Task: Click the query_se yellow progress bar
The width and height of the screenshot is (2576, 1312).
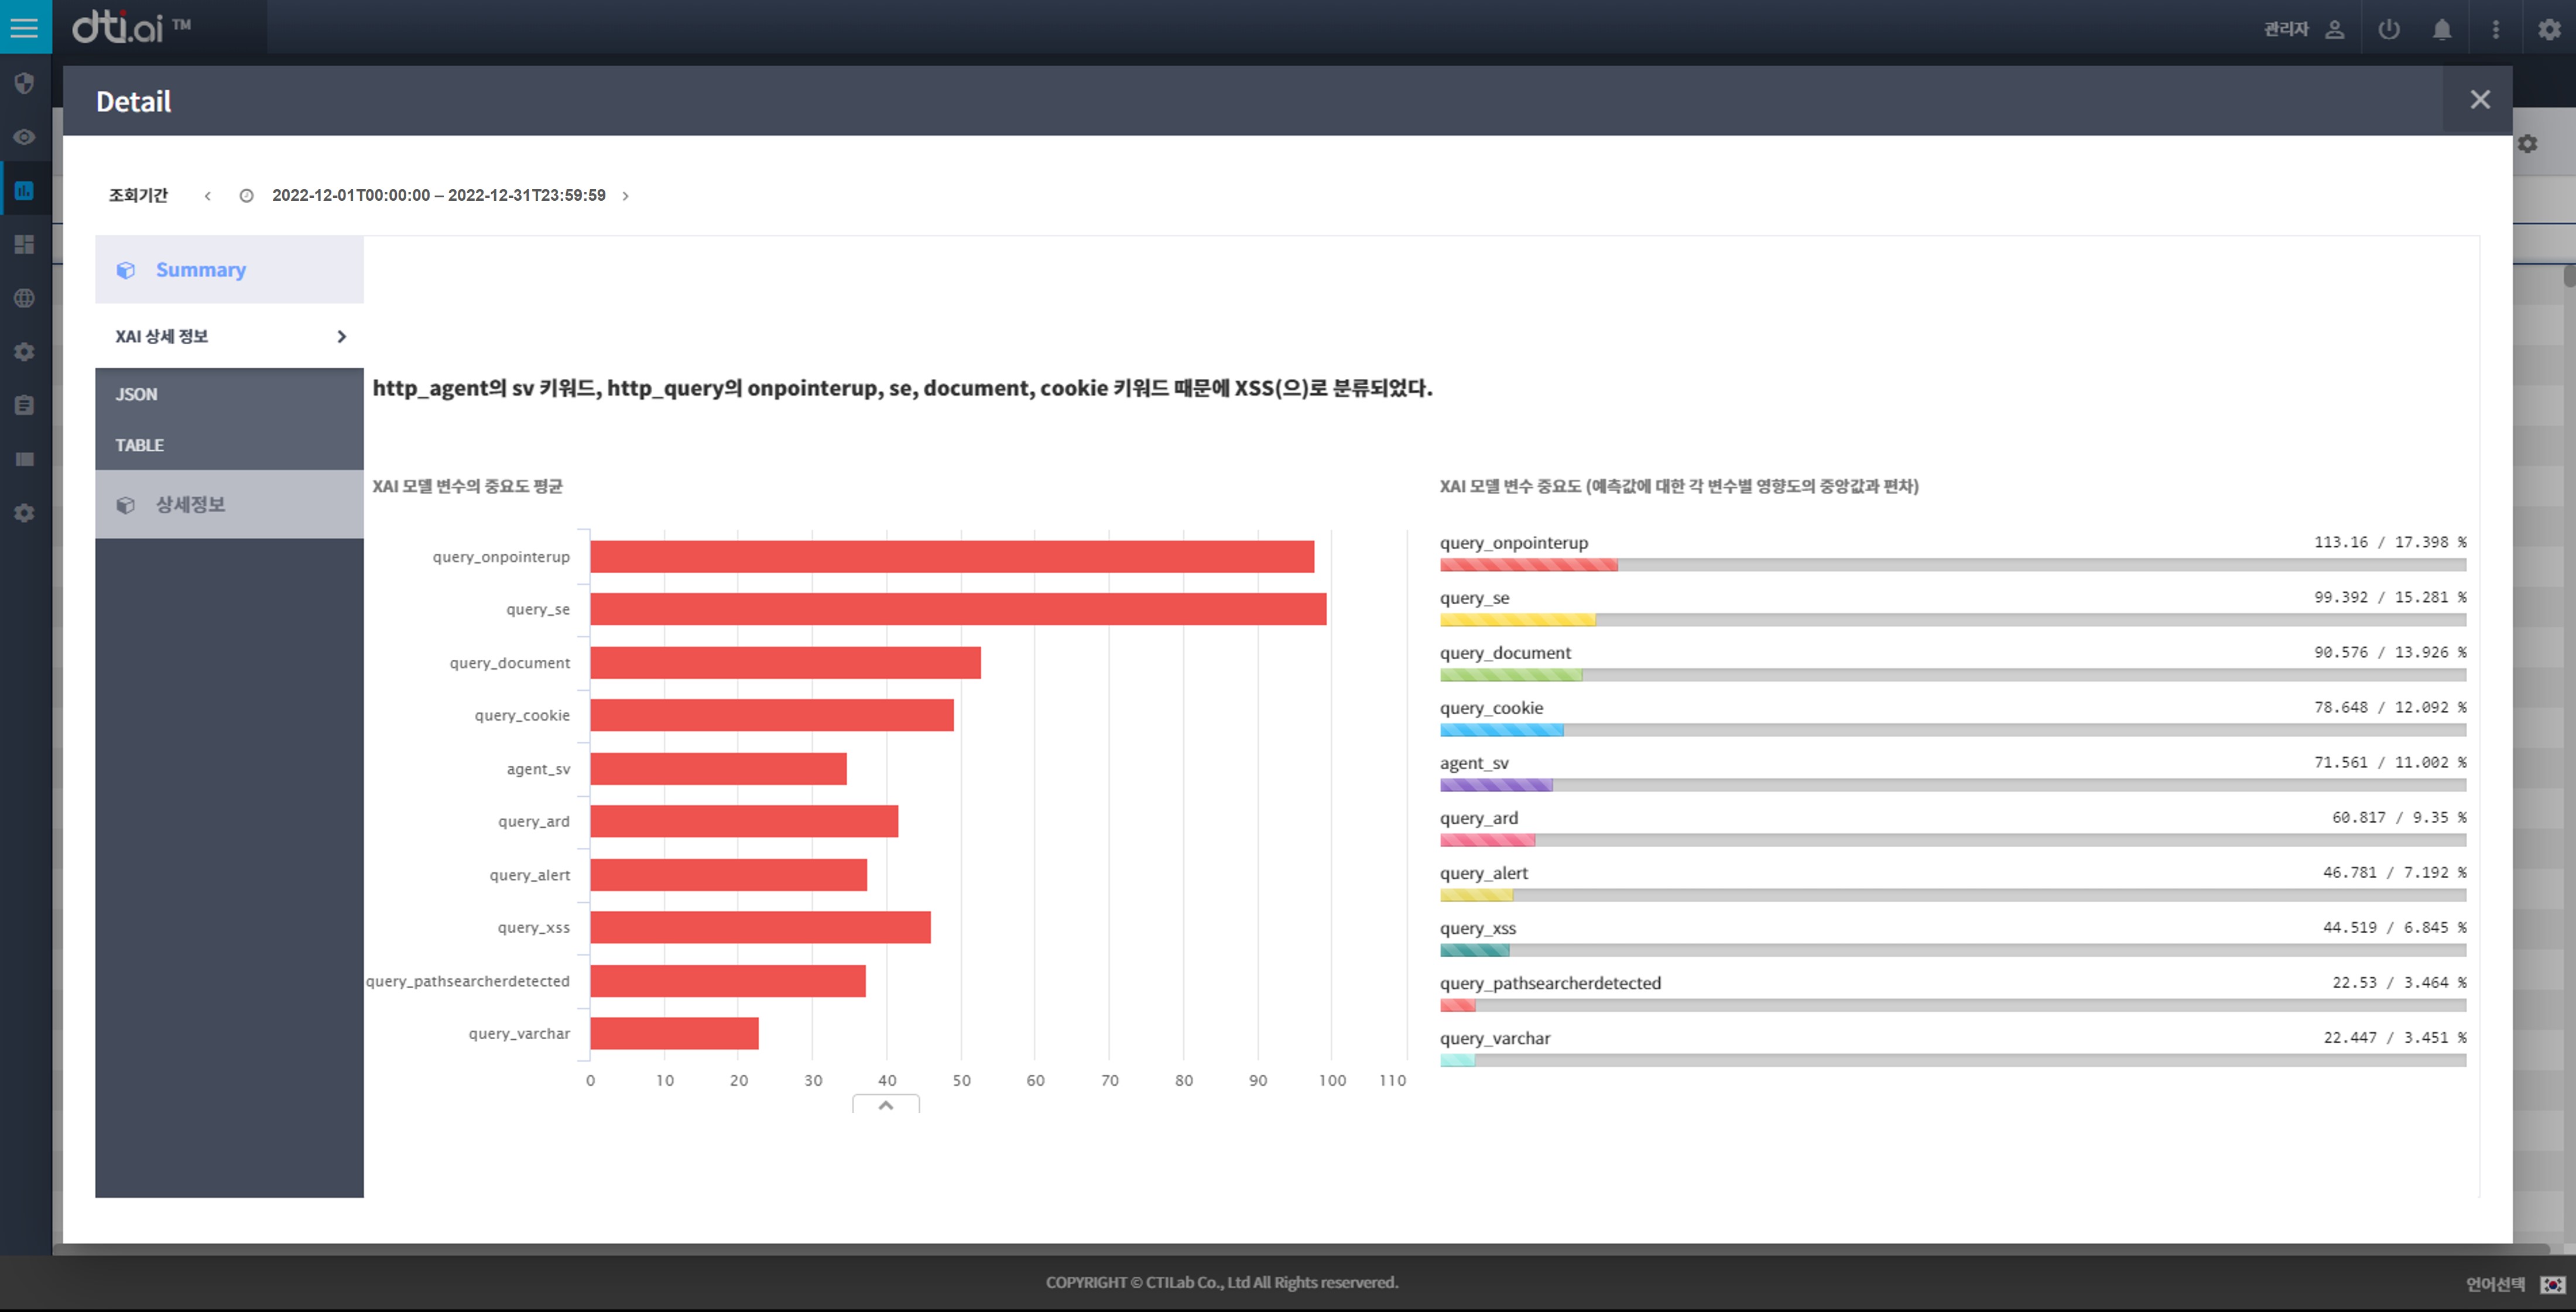Action: click(1517, 620)
